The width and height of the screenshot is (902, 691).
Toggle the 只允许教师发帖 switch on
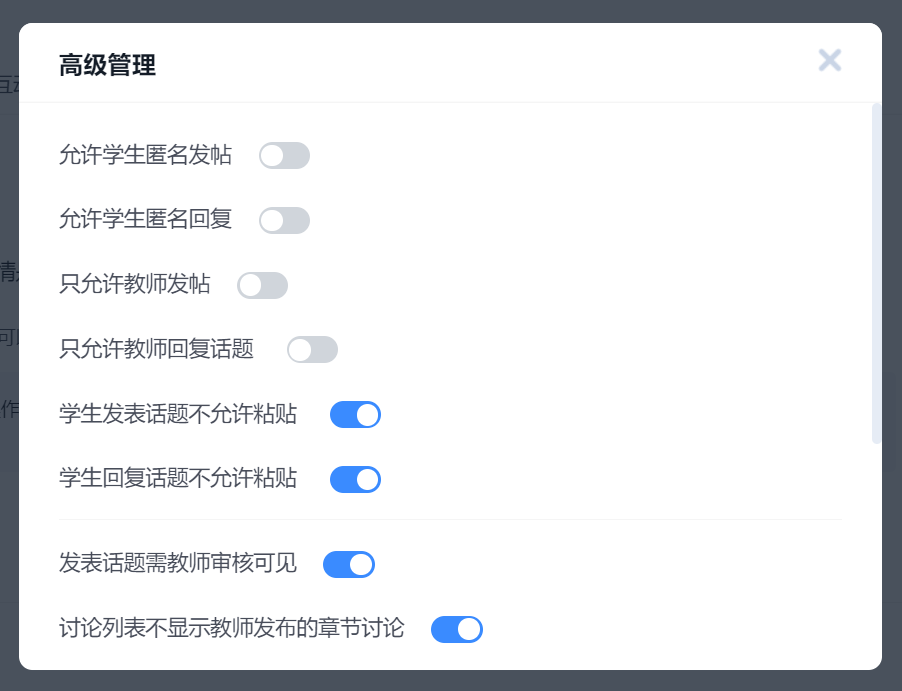(262, 286)
